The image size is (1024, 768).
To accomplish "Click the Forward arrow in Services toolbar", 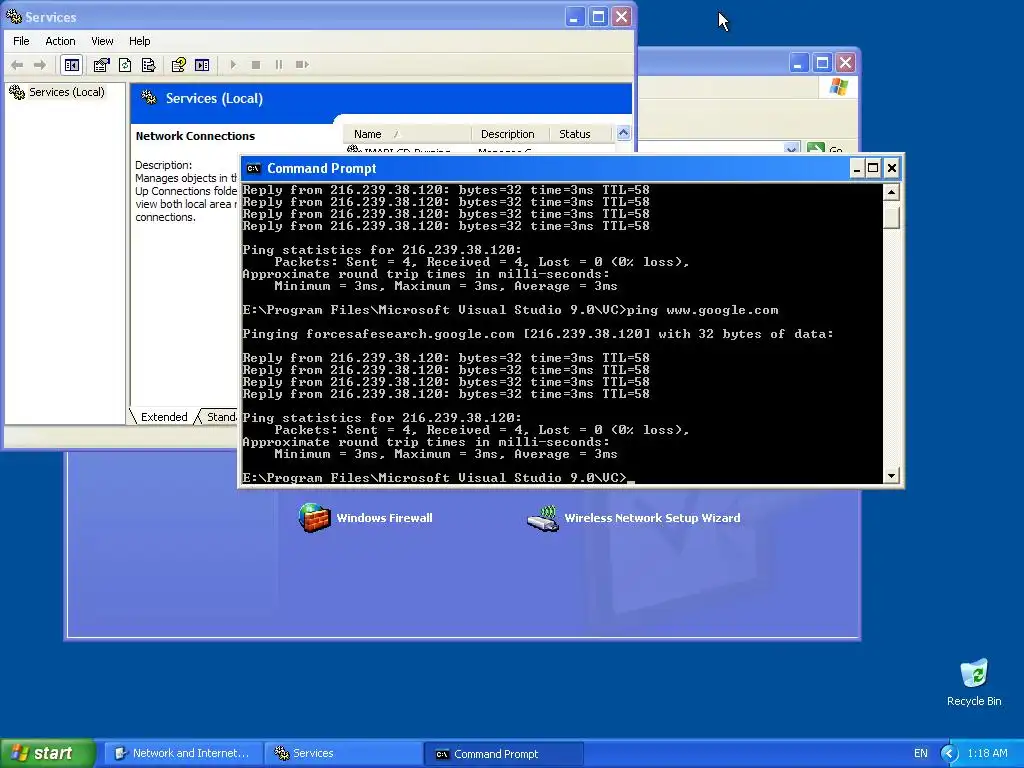I will click(x=40, y=65).
